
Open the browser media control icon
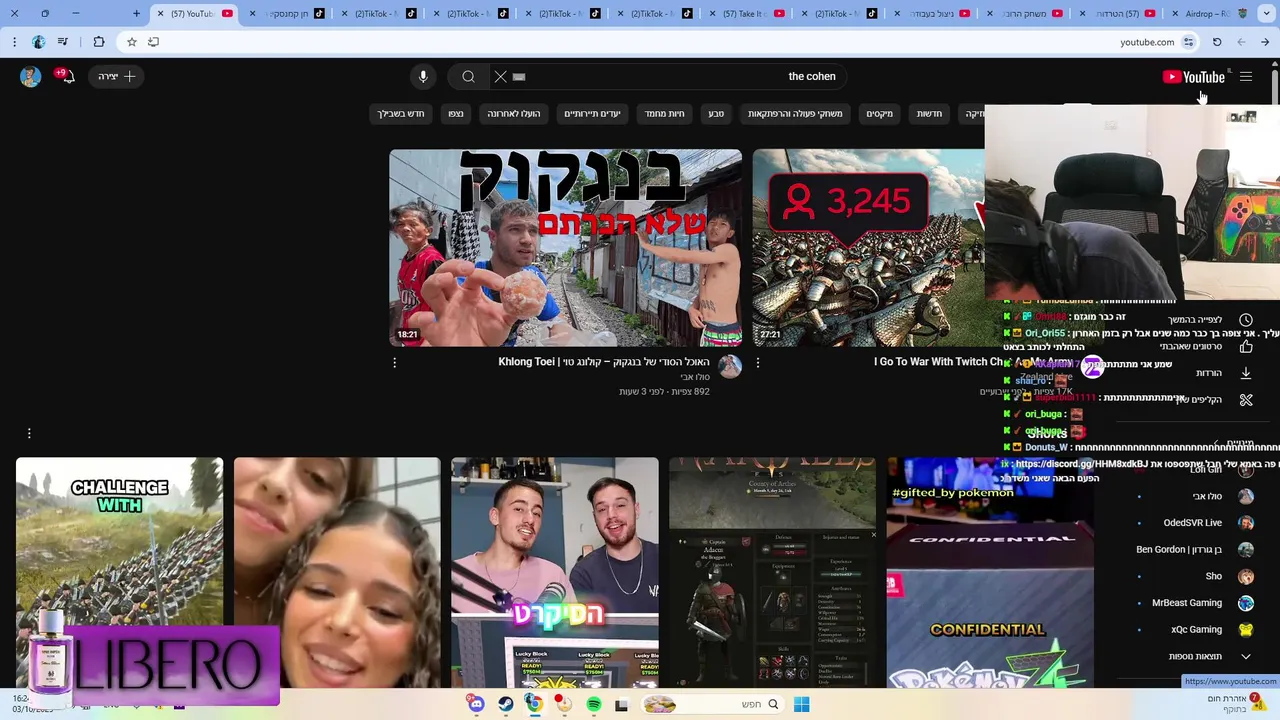coord(63,42)
